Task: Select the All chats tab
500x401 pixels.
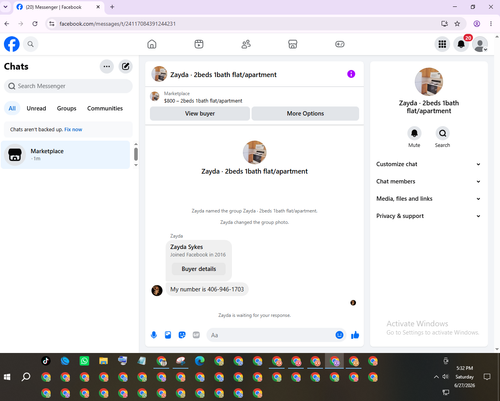Action: coord(12,108)
